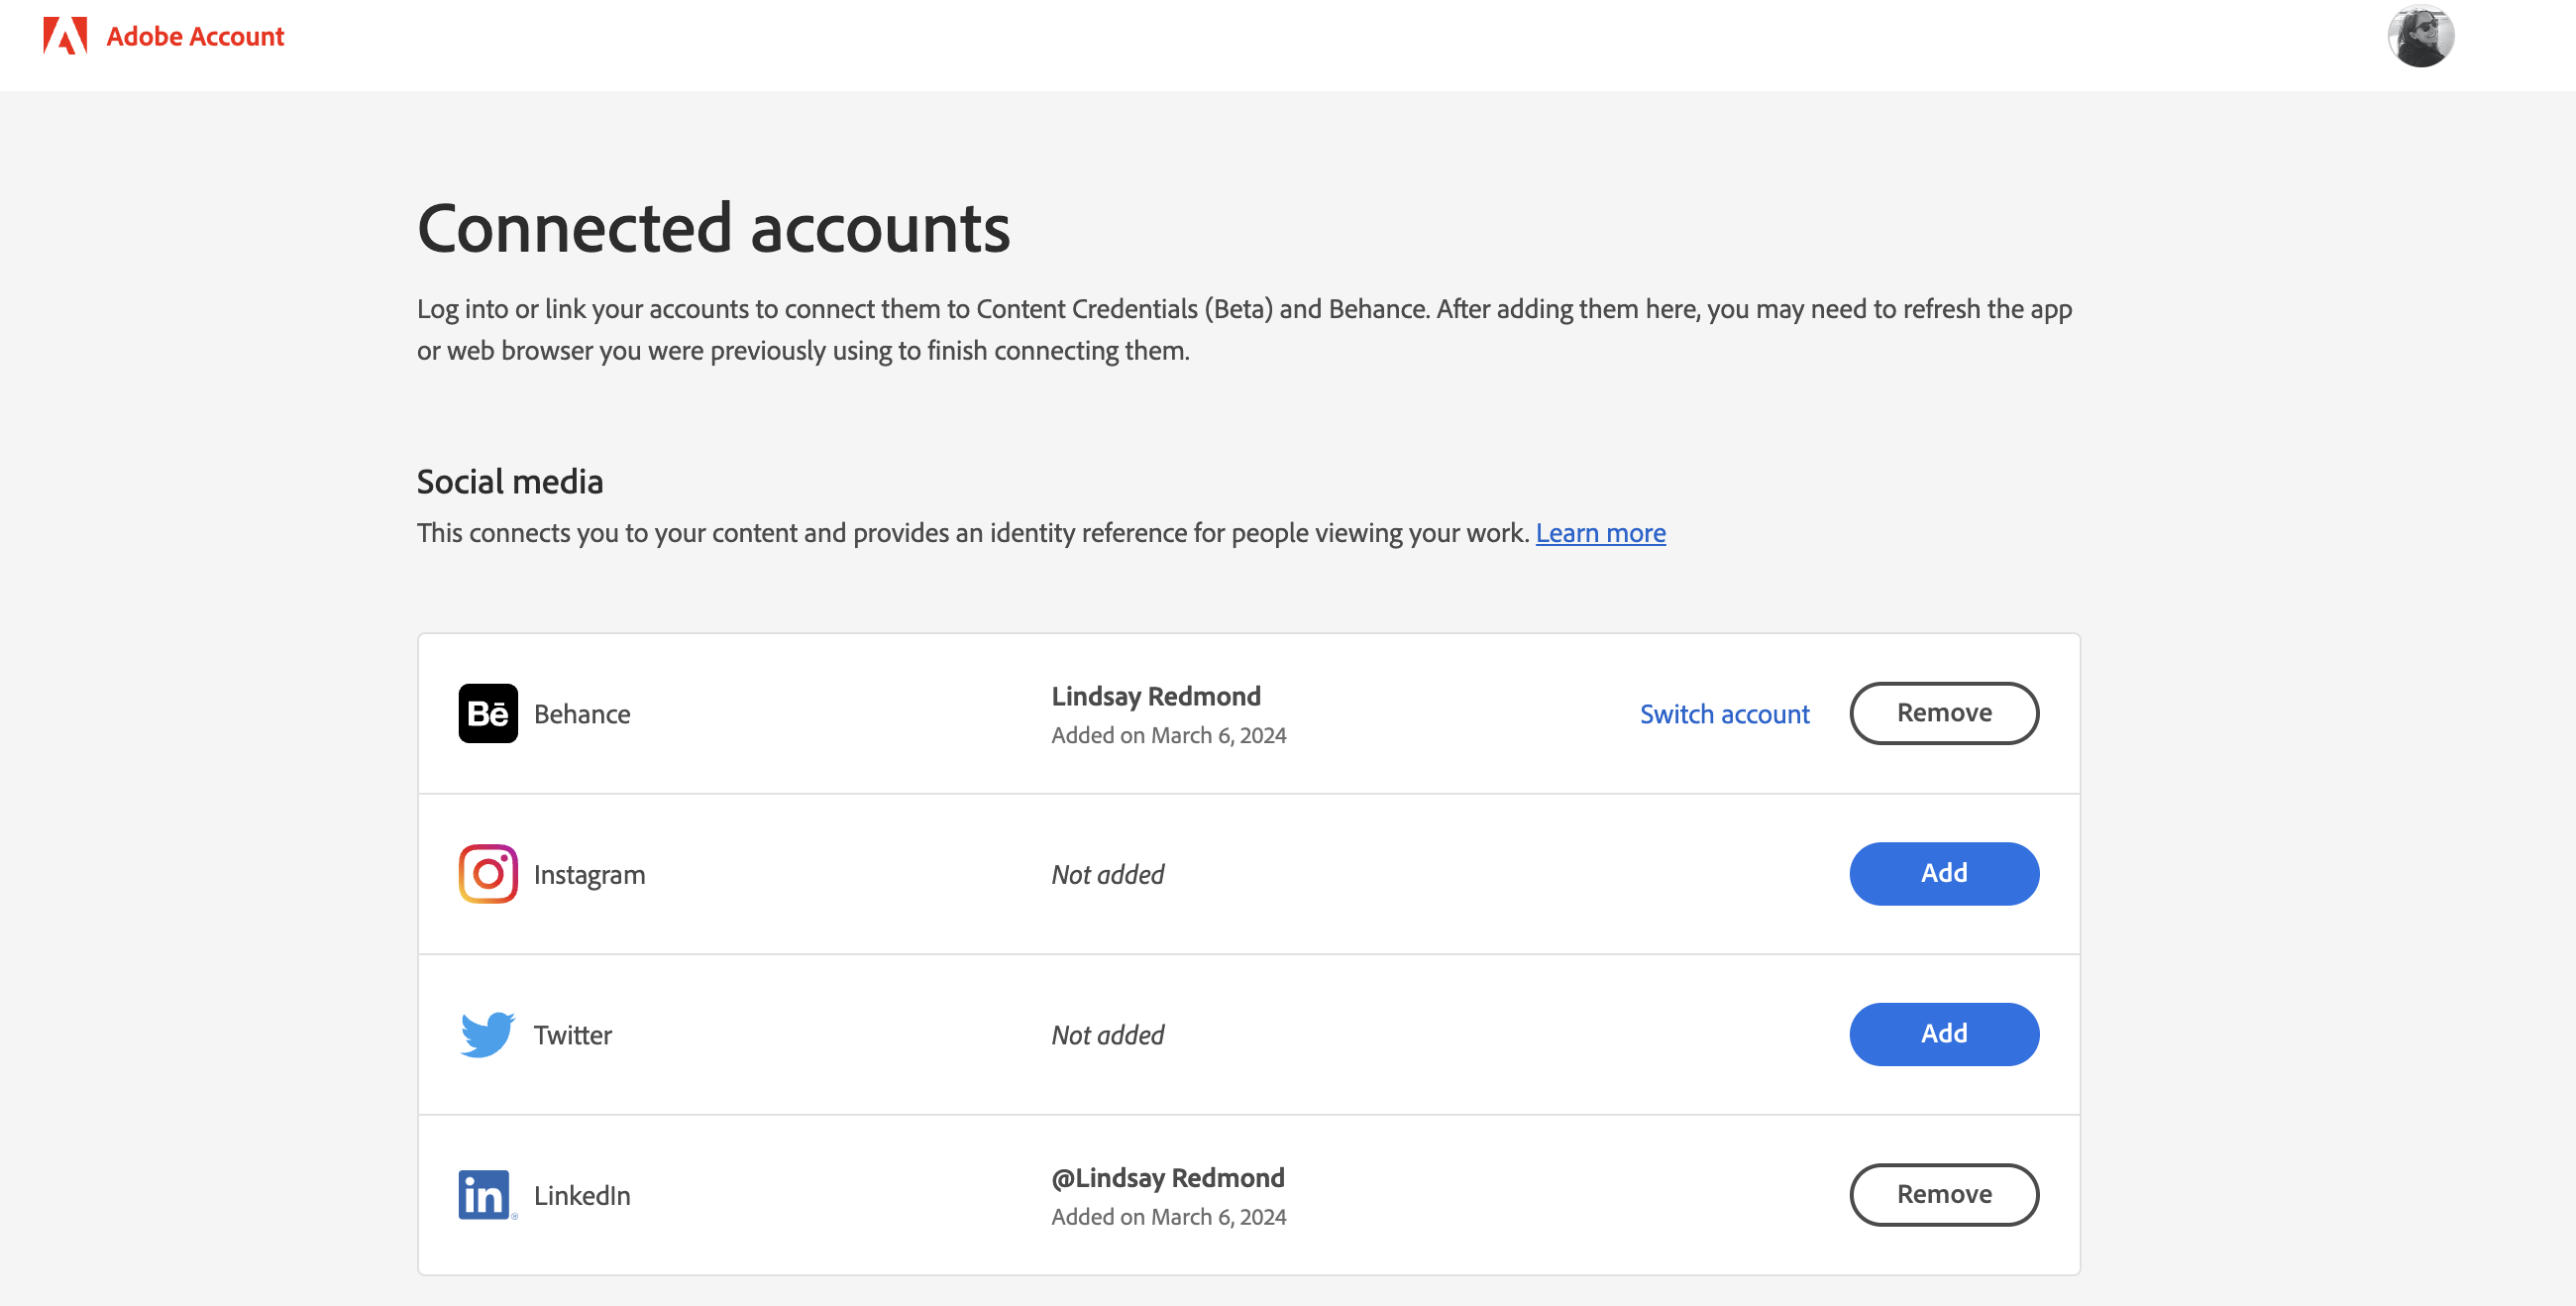Open the user profile avatar menu
2576x1306 pixels.
click(2420, 36)
